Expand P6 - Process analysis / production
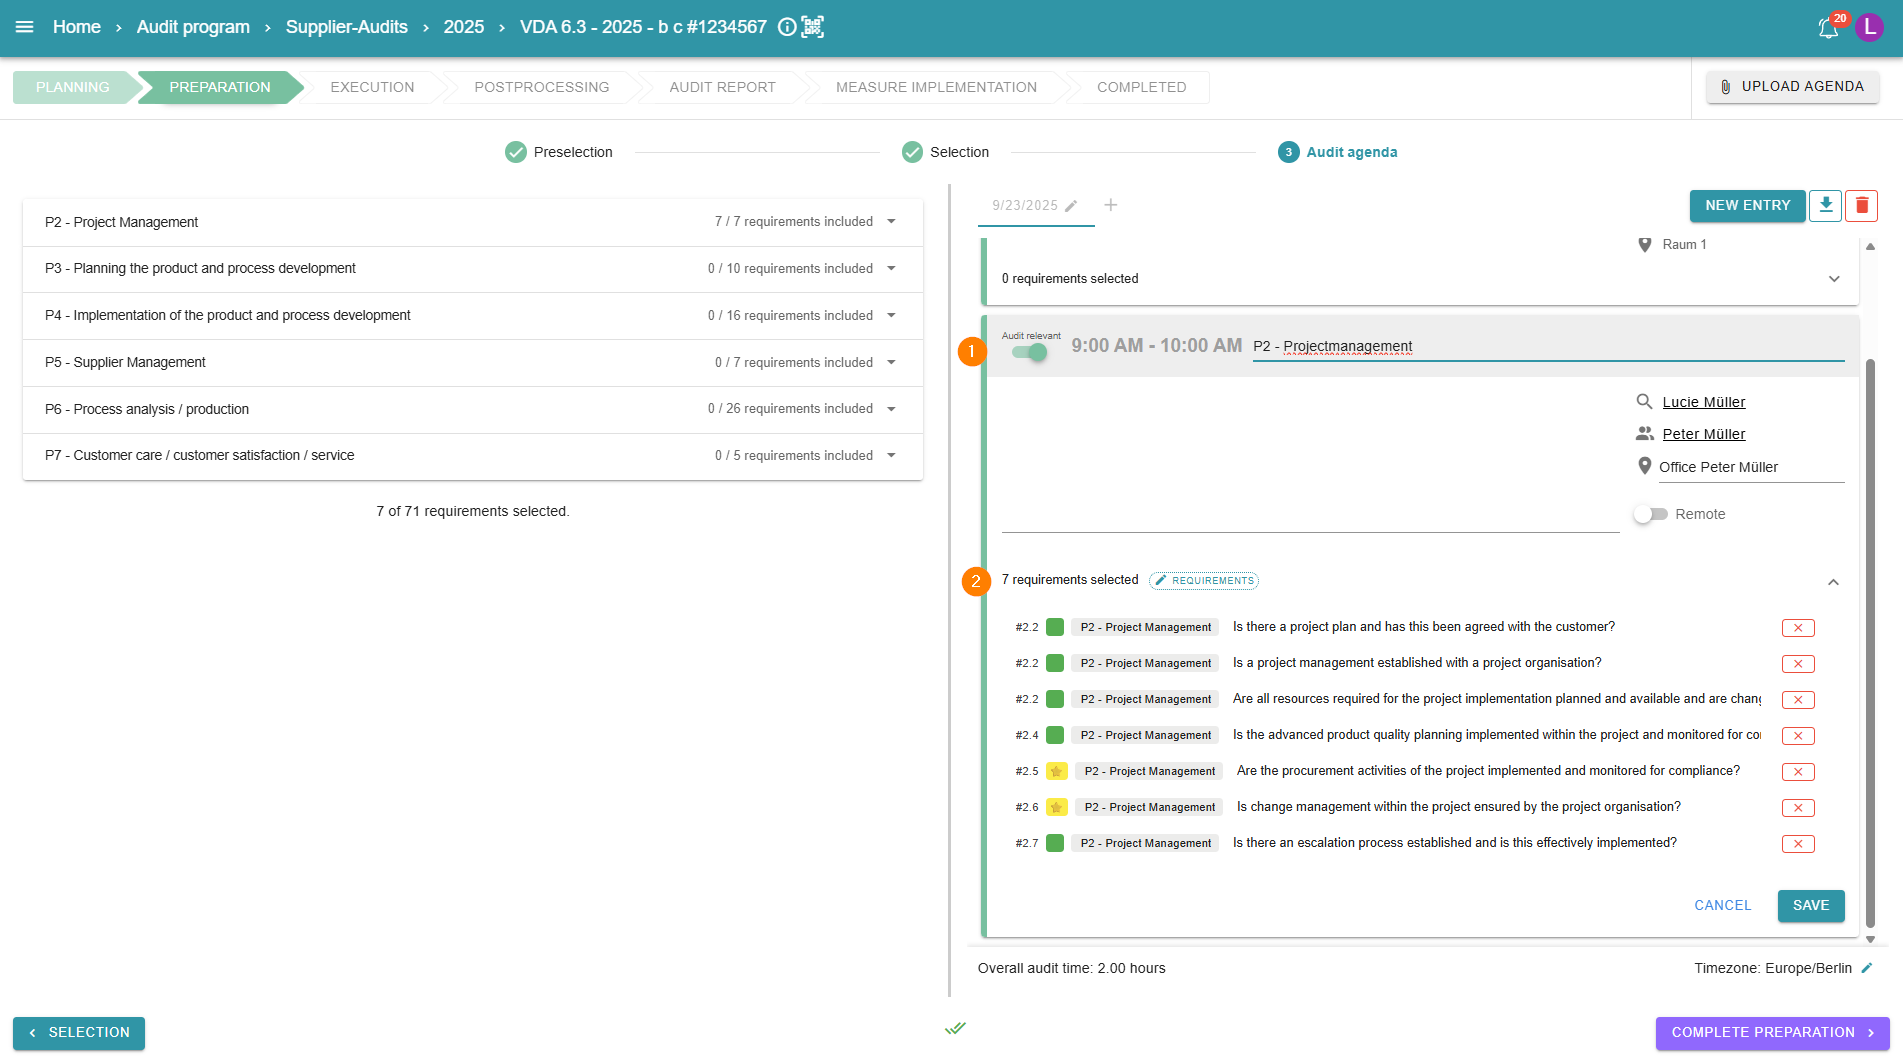The height and width of the screenshot is (1062, 1903). pyautogui.click(x=891, y=409)
